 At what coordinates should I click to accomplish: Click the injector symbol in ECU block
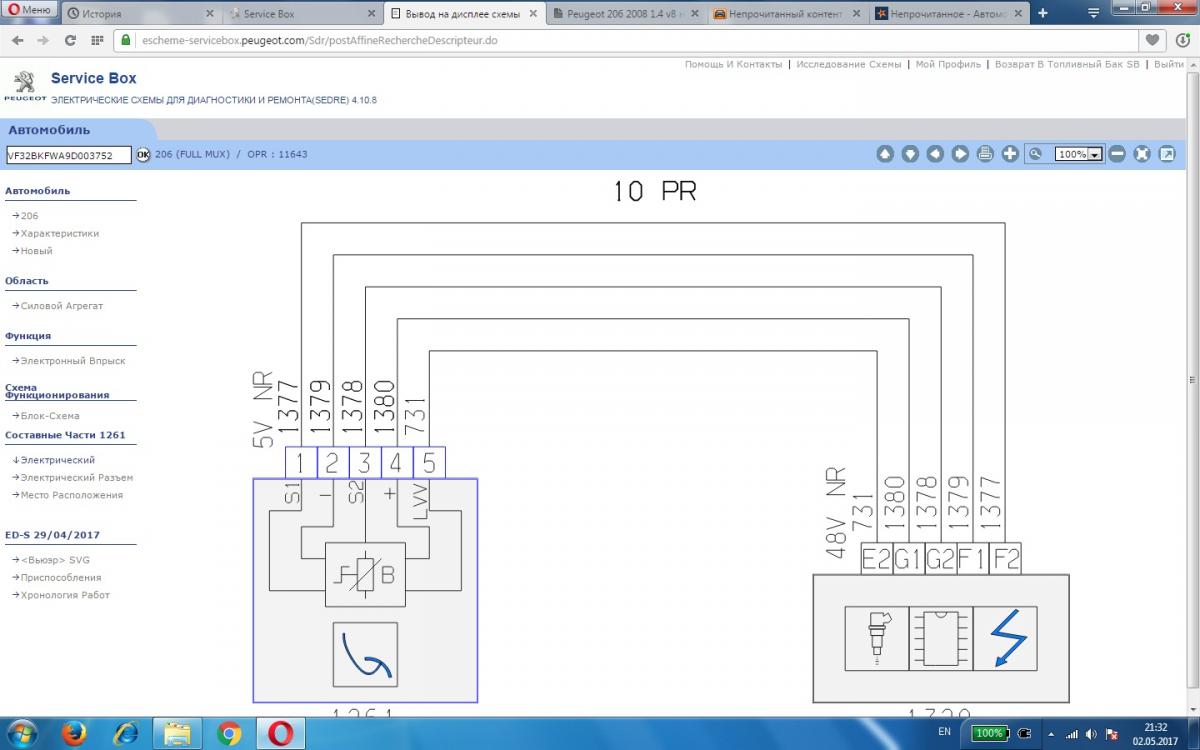(876, 638)
